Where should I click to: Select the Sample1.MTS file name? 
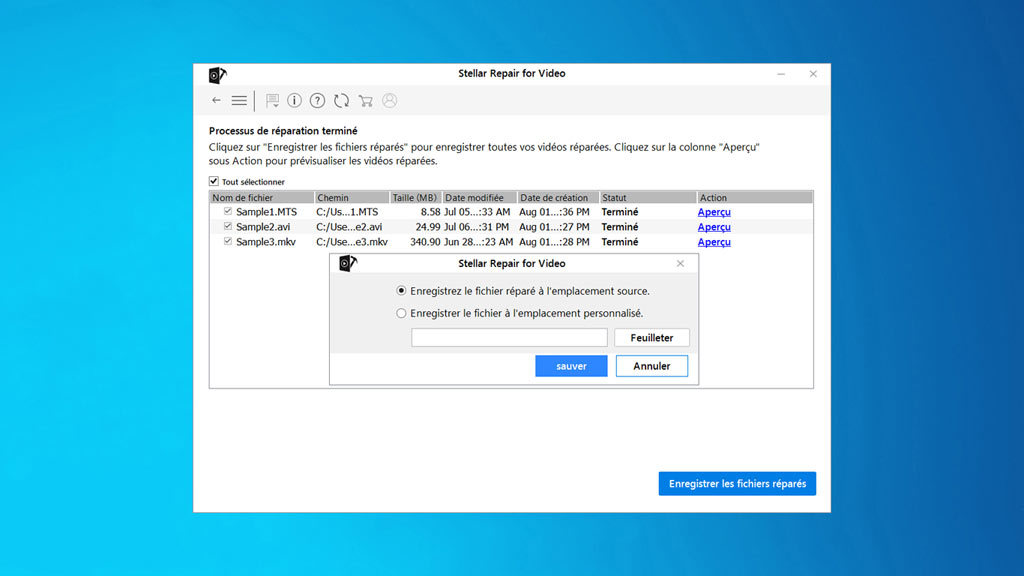266,212
